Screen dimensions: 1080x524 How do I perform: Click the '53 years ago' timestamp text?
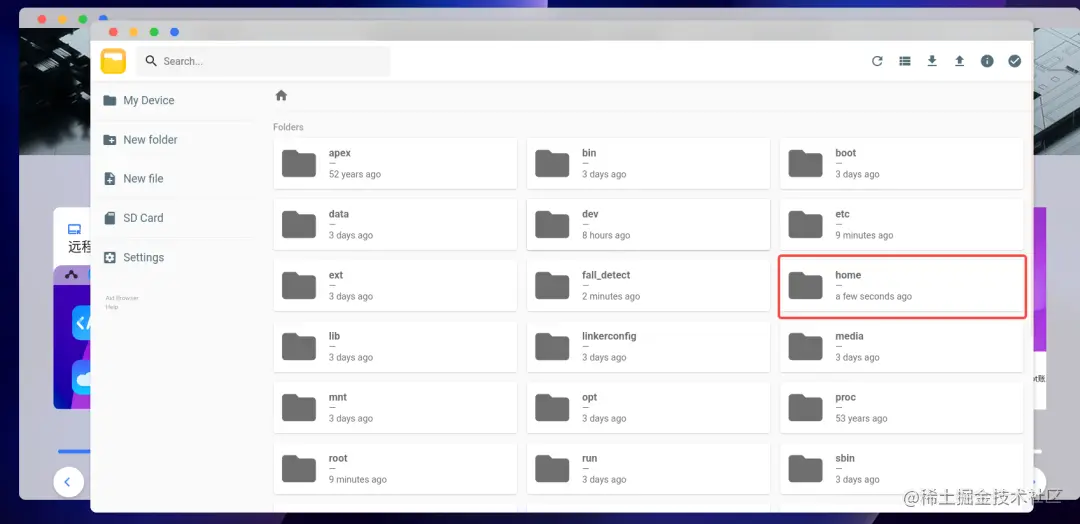tap(861, 419)
